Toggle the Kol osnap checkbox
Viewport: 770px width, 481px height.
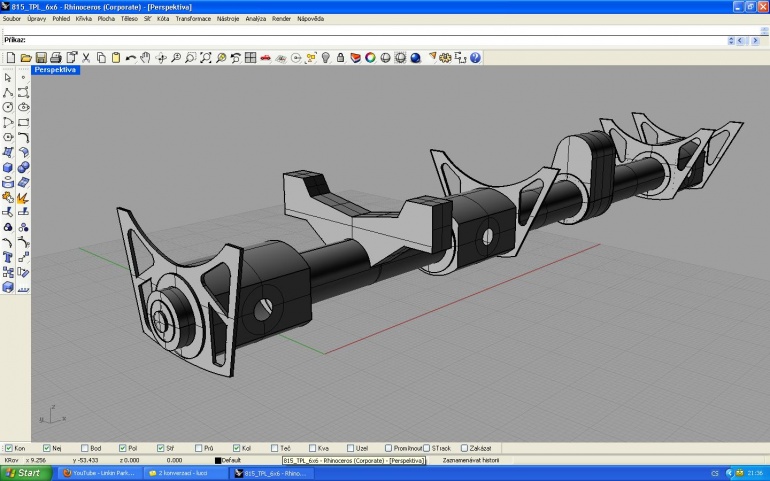coord(236,448)
